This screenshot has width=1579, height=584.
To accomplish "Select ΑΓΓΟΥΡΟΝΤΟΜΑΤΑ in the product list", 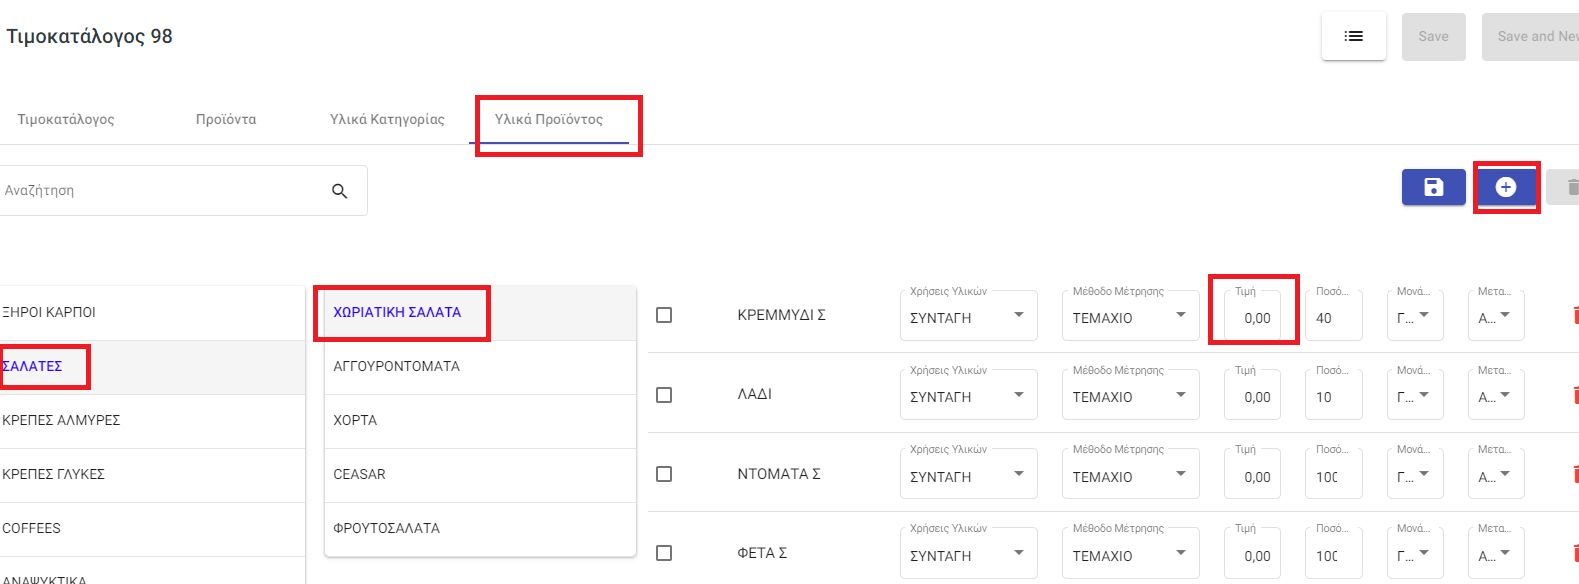I will click(397, 366).
